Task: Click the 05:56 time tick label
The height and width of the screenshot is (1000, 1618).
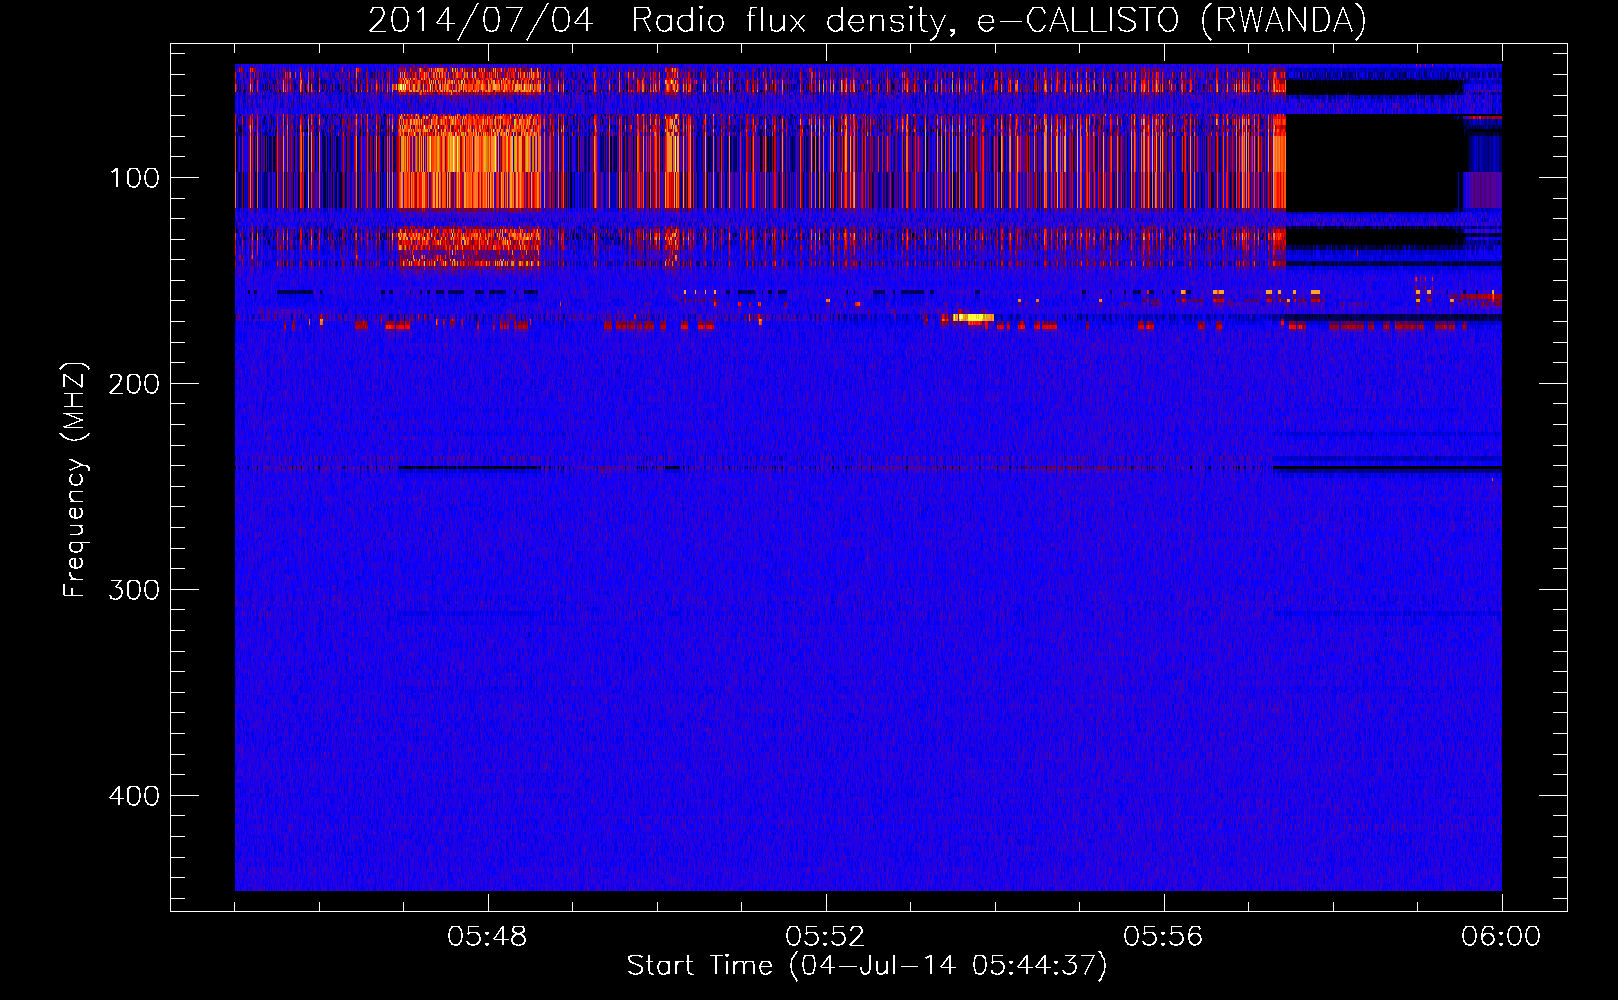Action: pos(1163,937)
